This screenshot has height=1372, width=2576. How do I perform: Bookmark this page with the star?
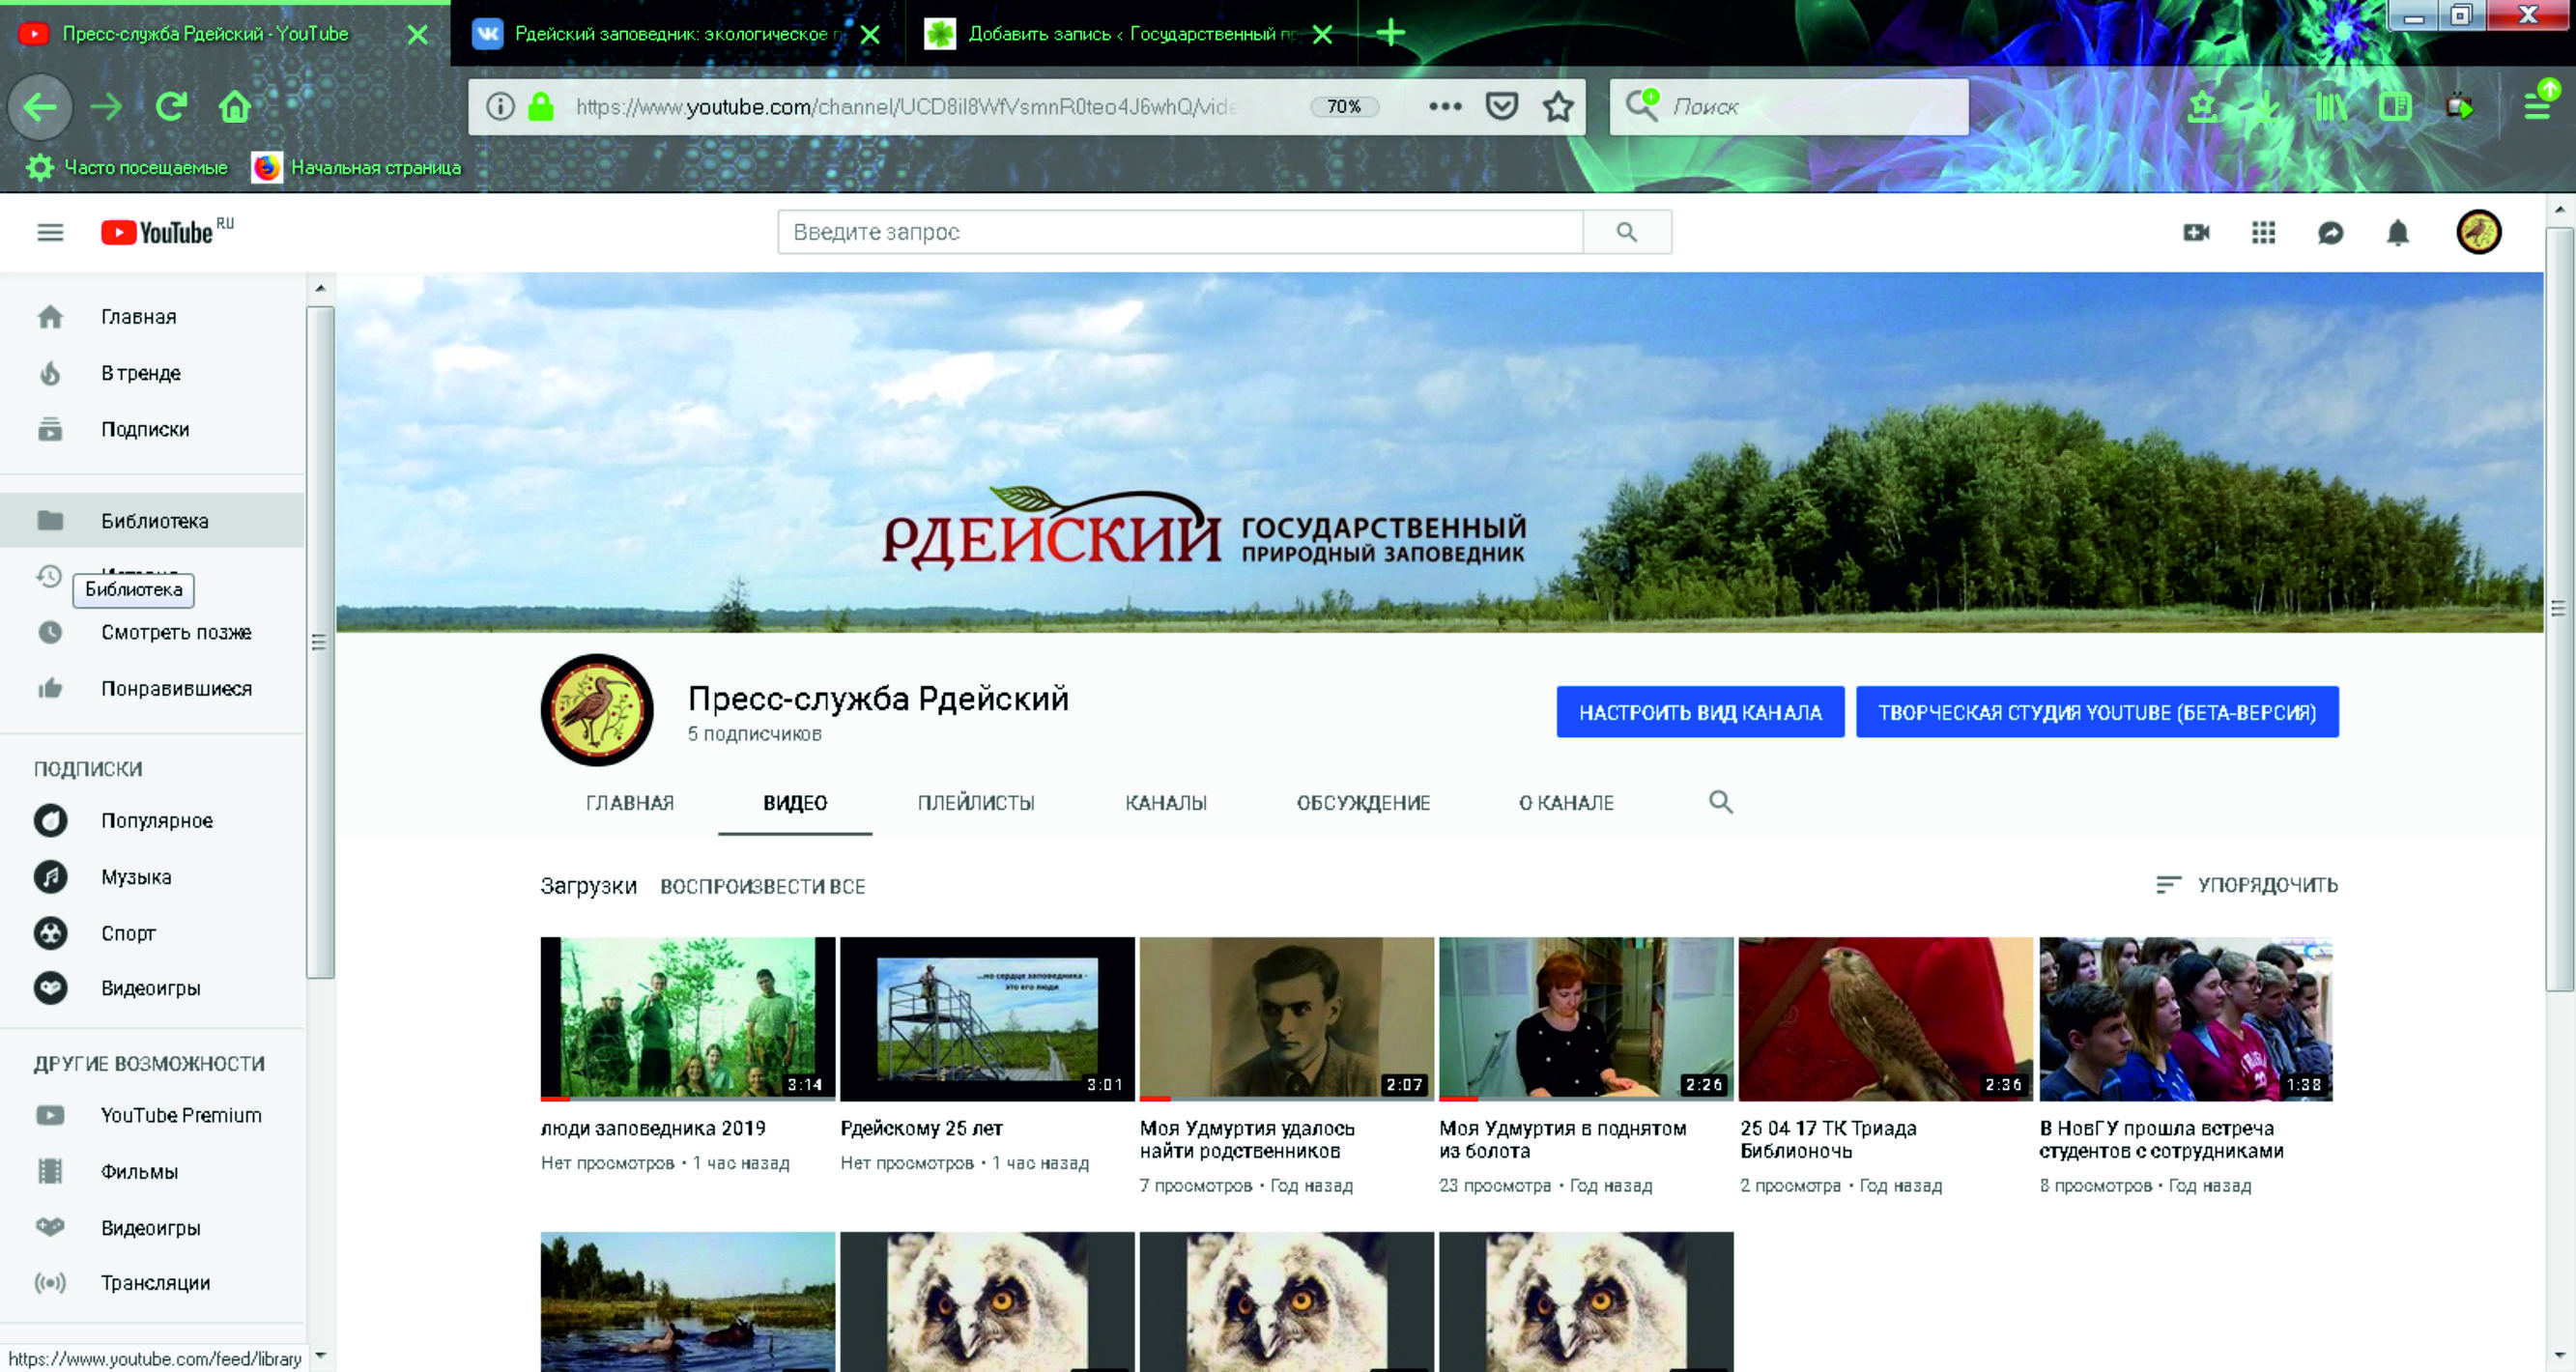coord(1558,106)
